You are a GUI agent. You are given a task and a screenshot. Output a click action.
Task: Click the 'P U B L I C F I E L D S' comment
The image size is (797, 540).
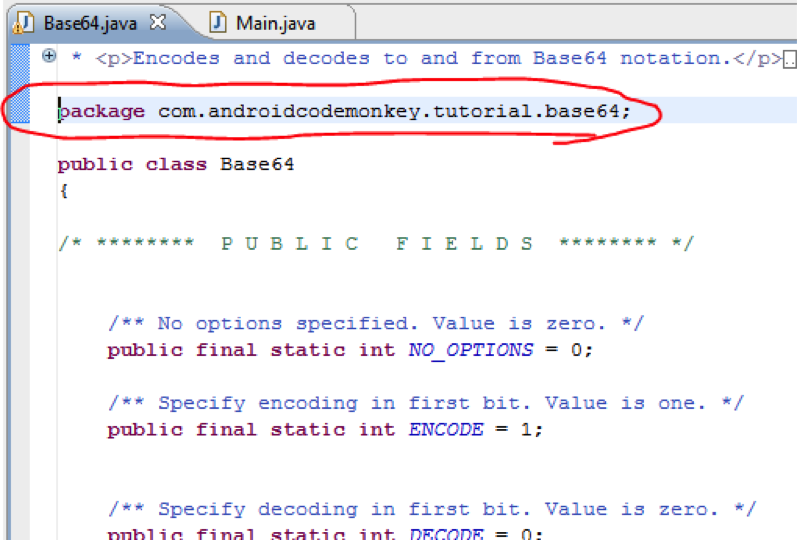pos(376,244)
